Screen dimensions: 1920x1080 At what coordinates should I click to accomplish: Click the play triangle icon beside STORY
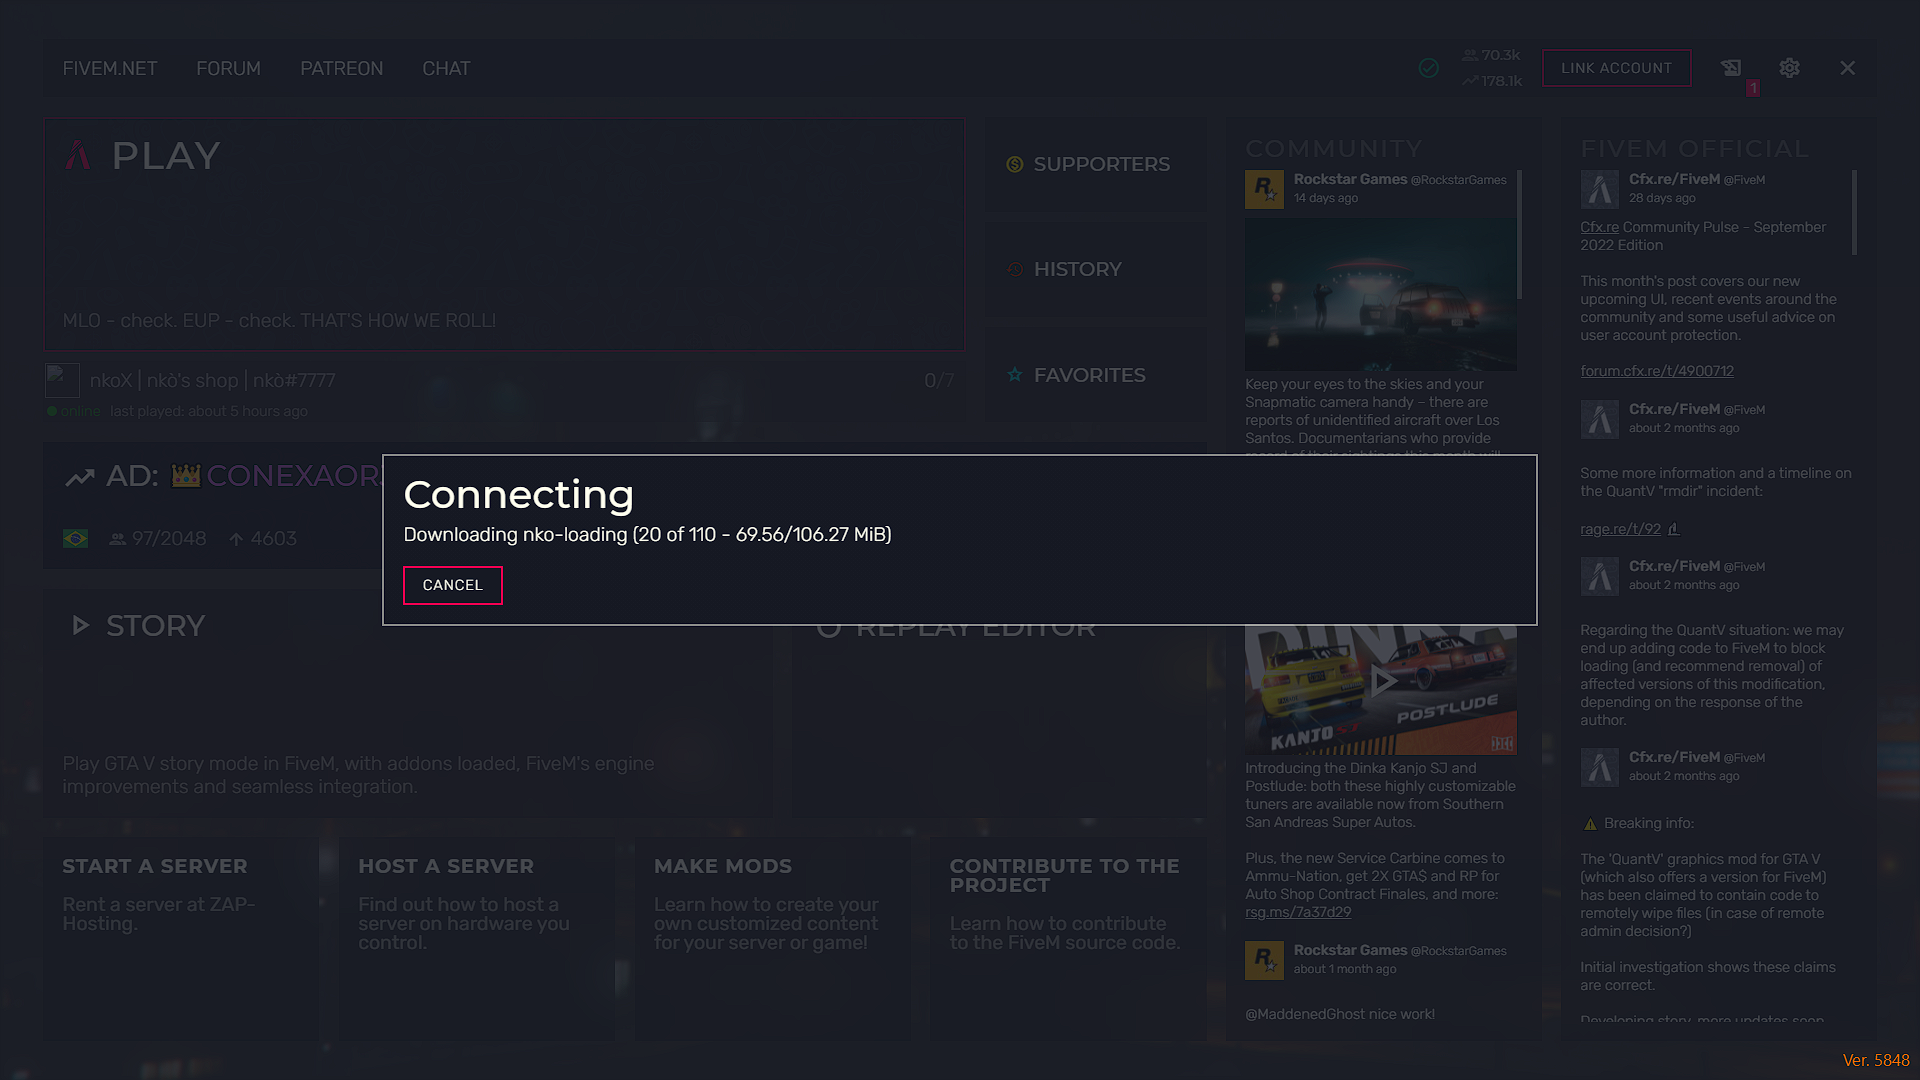pyautogui.click(x=81, y=626)
